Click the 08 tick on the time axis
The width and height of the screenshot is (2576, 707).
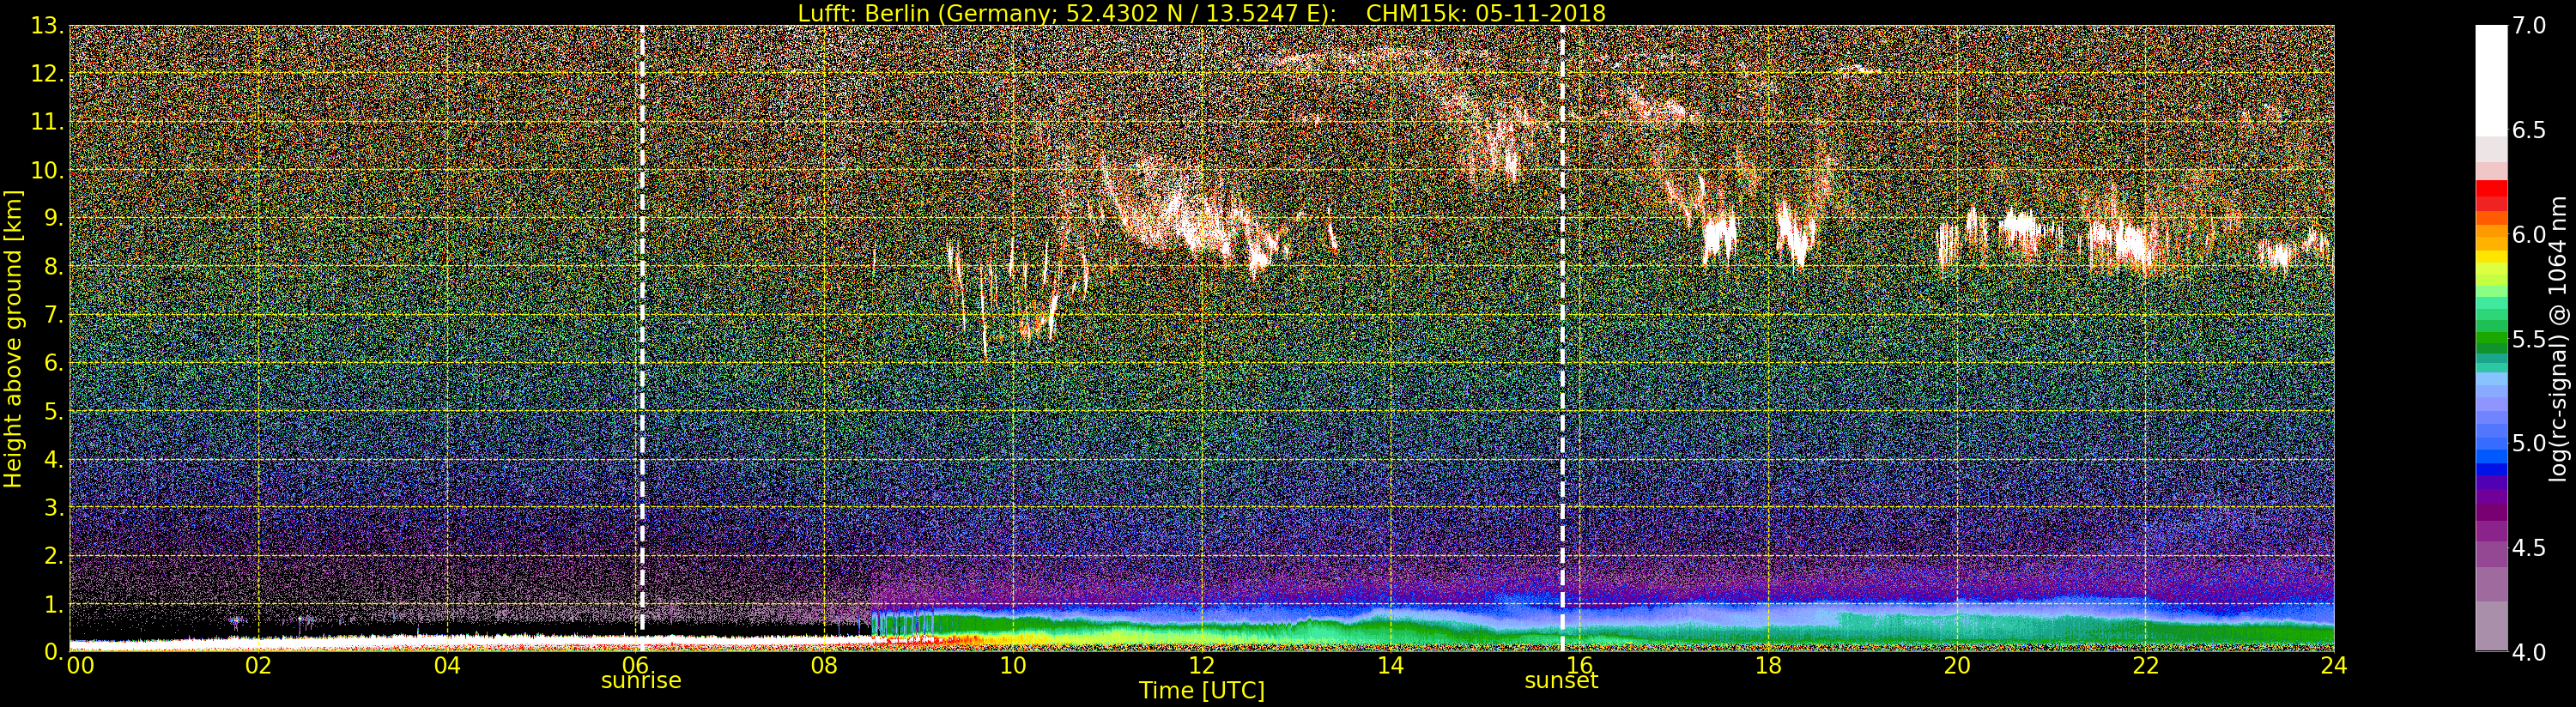click(x=824, y=665)
